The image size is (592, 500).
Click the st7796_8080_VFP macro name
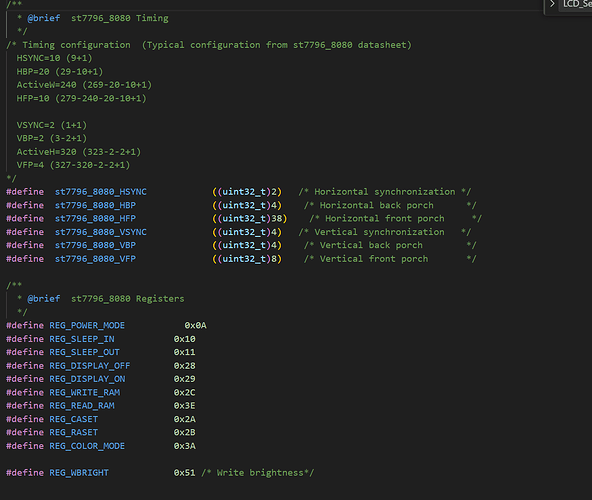coord(95,259)
